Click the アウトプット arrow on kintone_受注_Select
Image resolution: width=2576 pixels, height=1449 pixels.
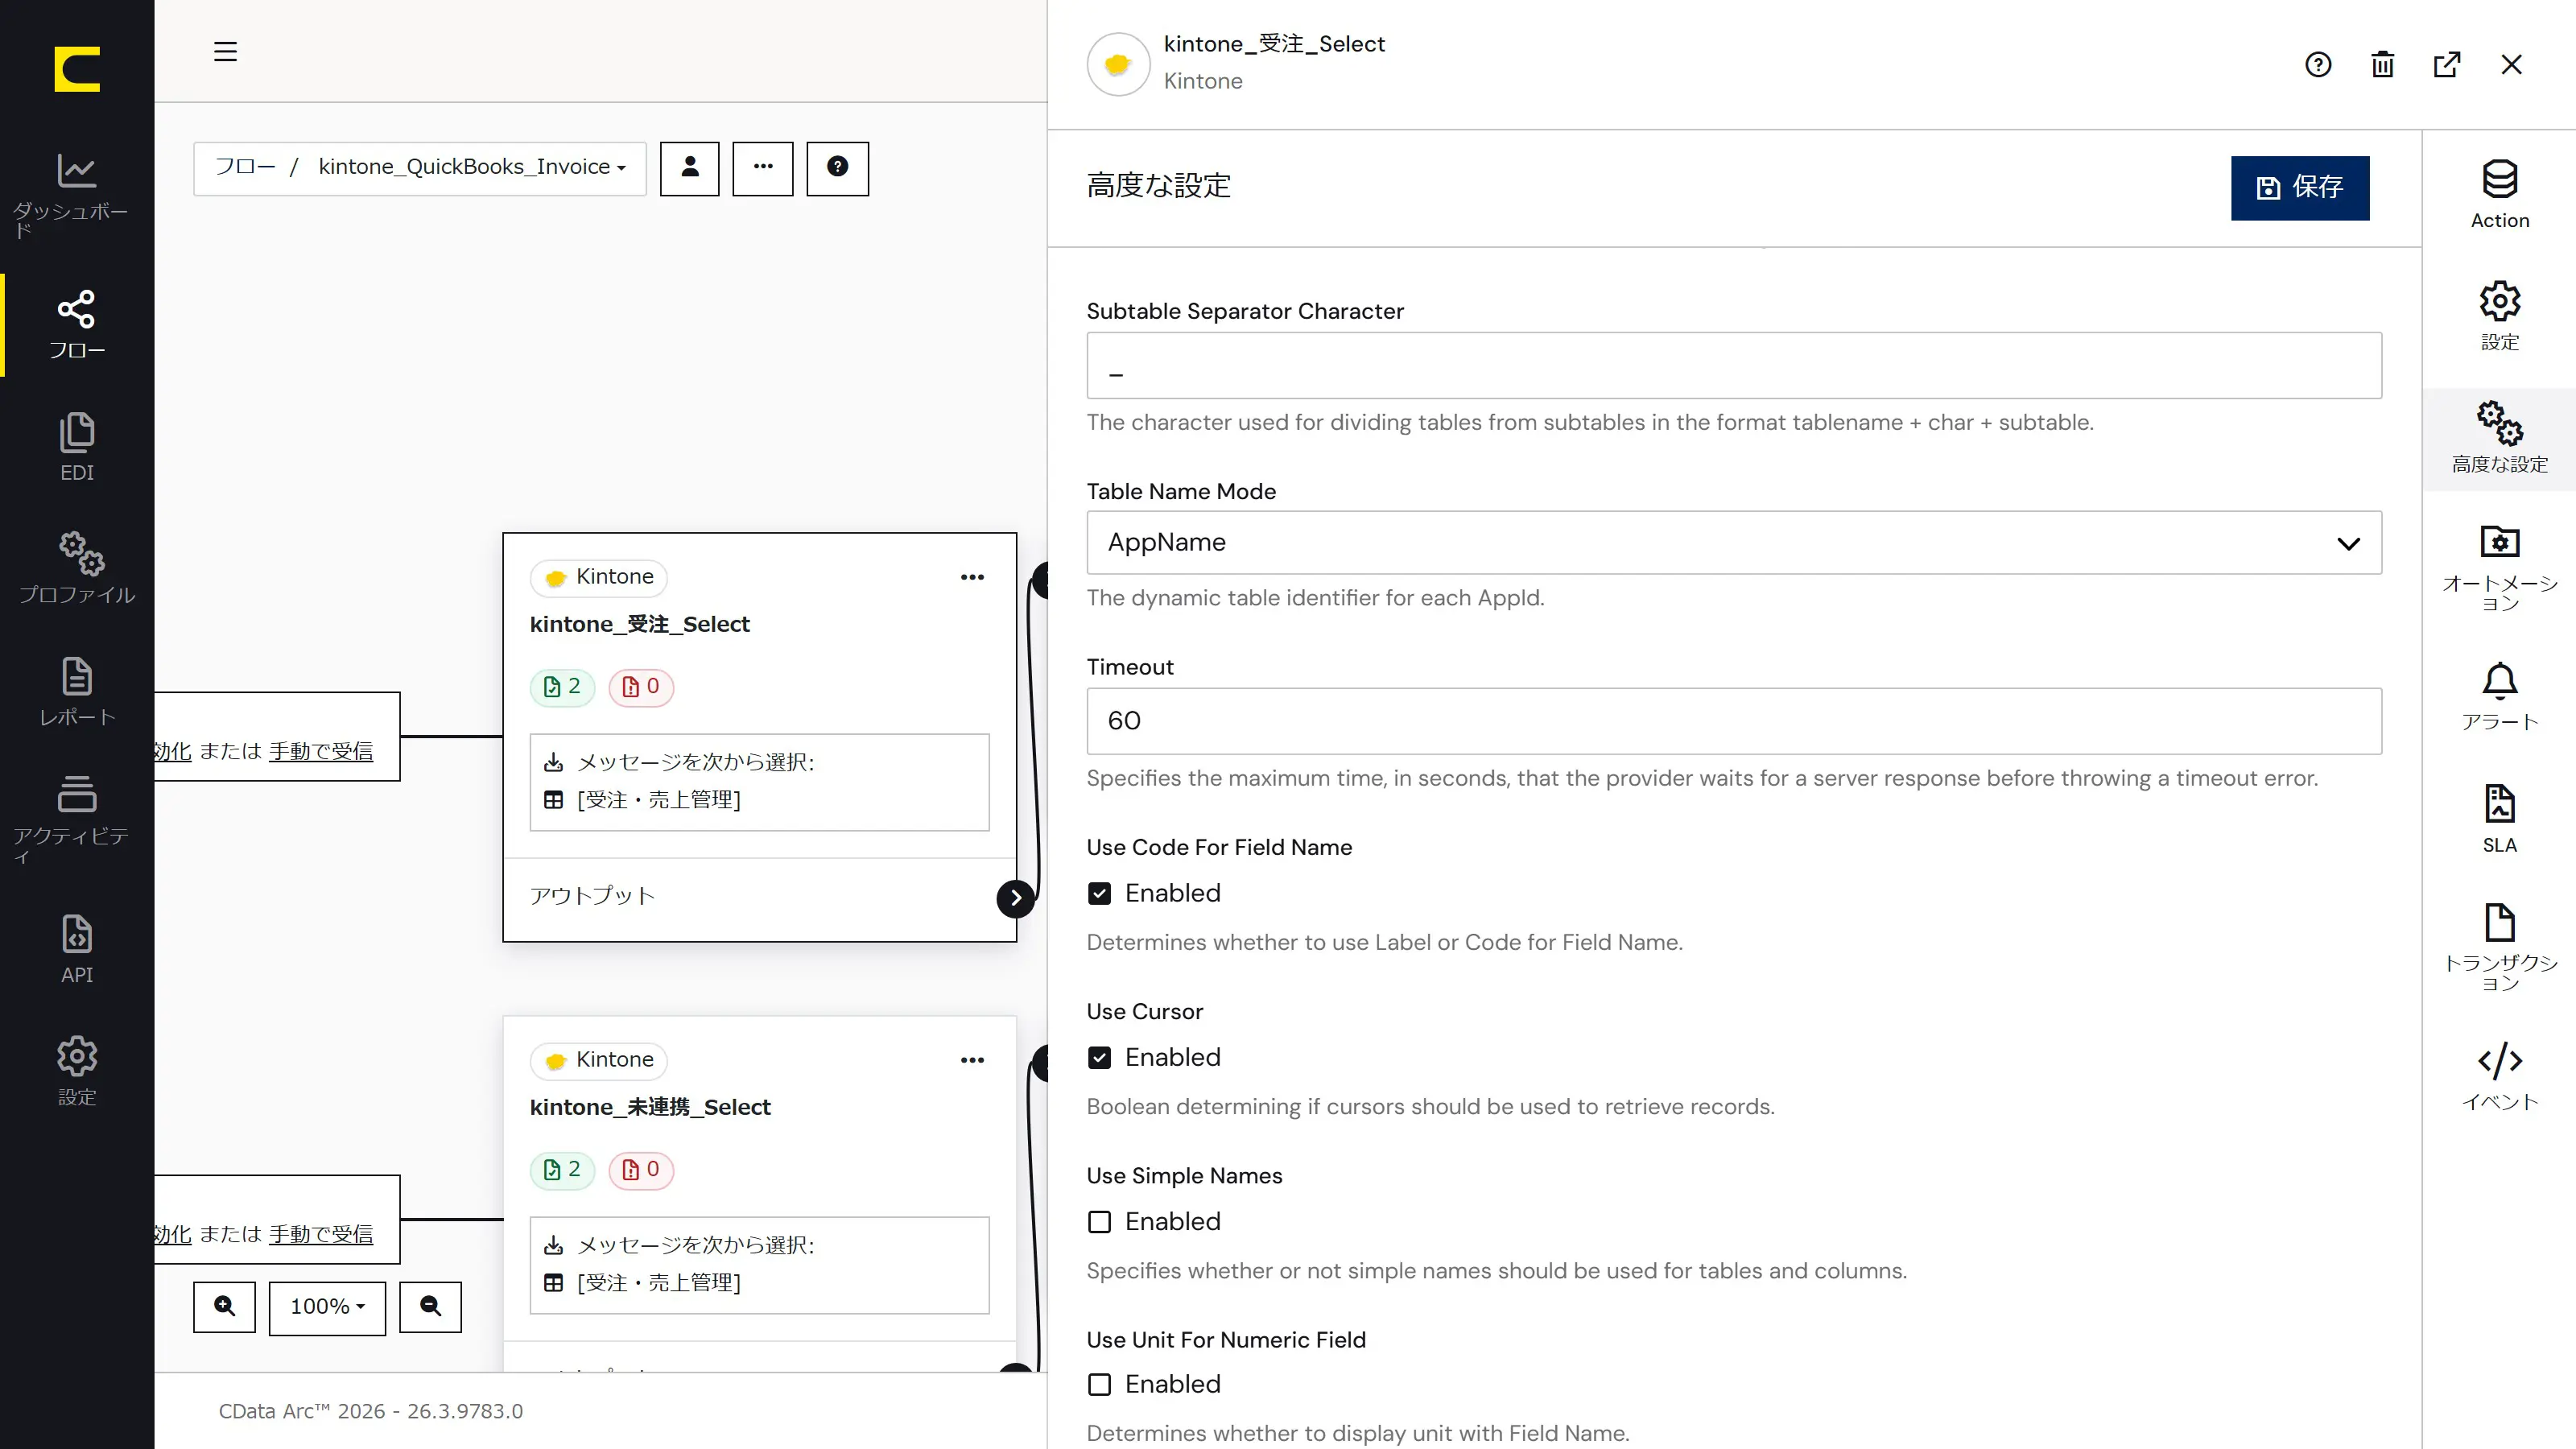click(x=1015, y=898)
